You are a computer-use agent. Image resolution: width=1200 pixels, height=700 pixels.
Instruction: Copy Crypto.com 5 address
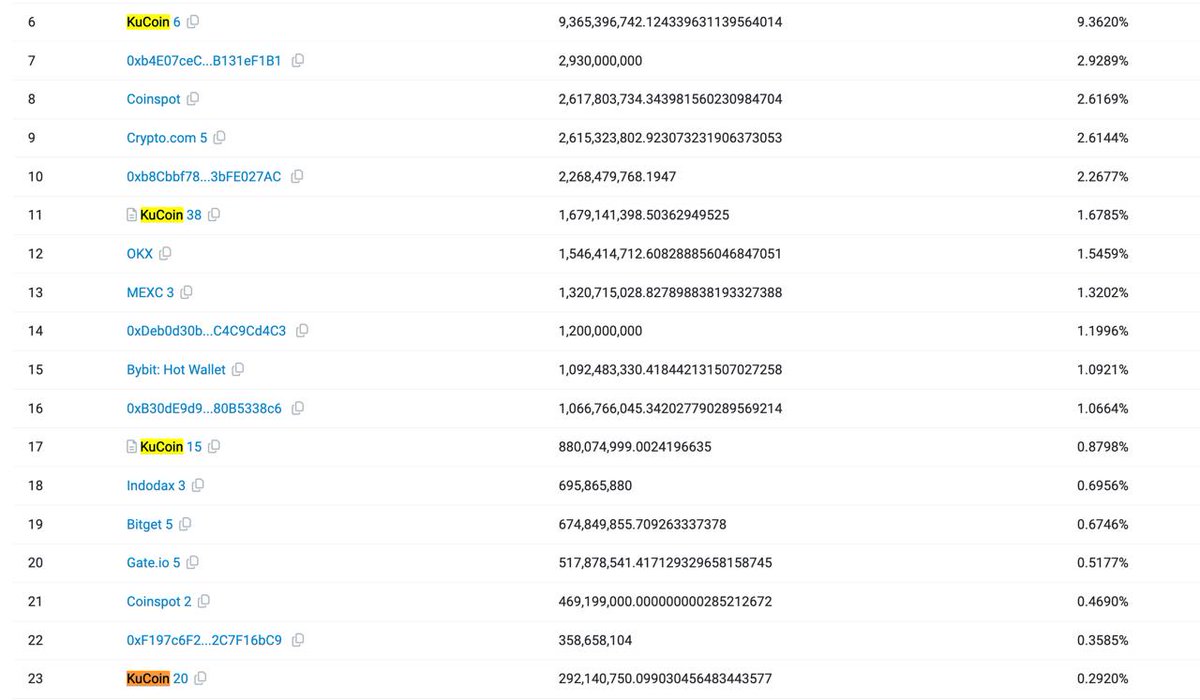pos(220,138)
